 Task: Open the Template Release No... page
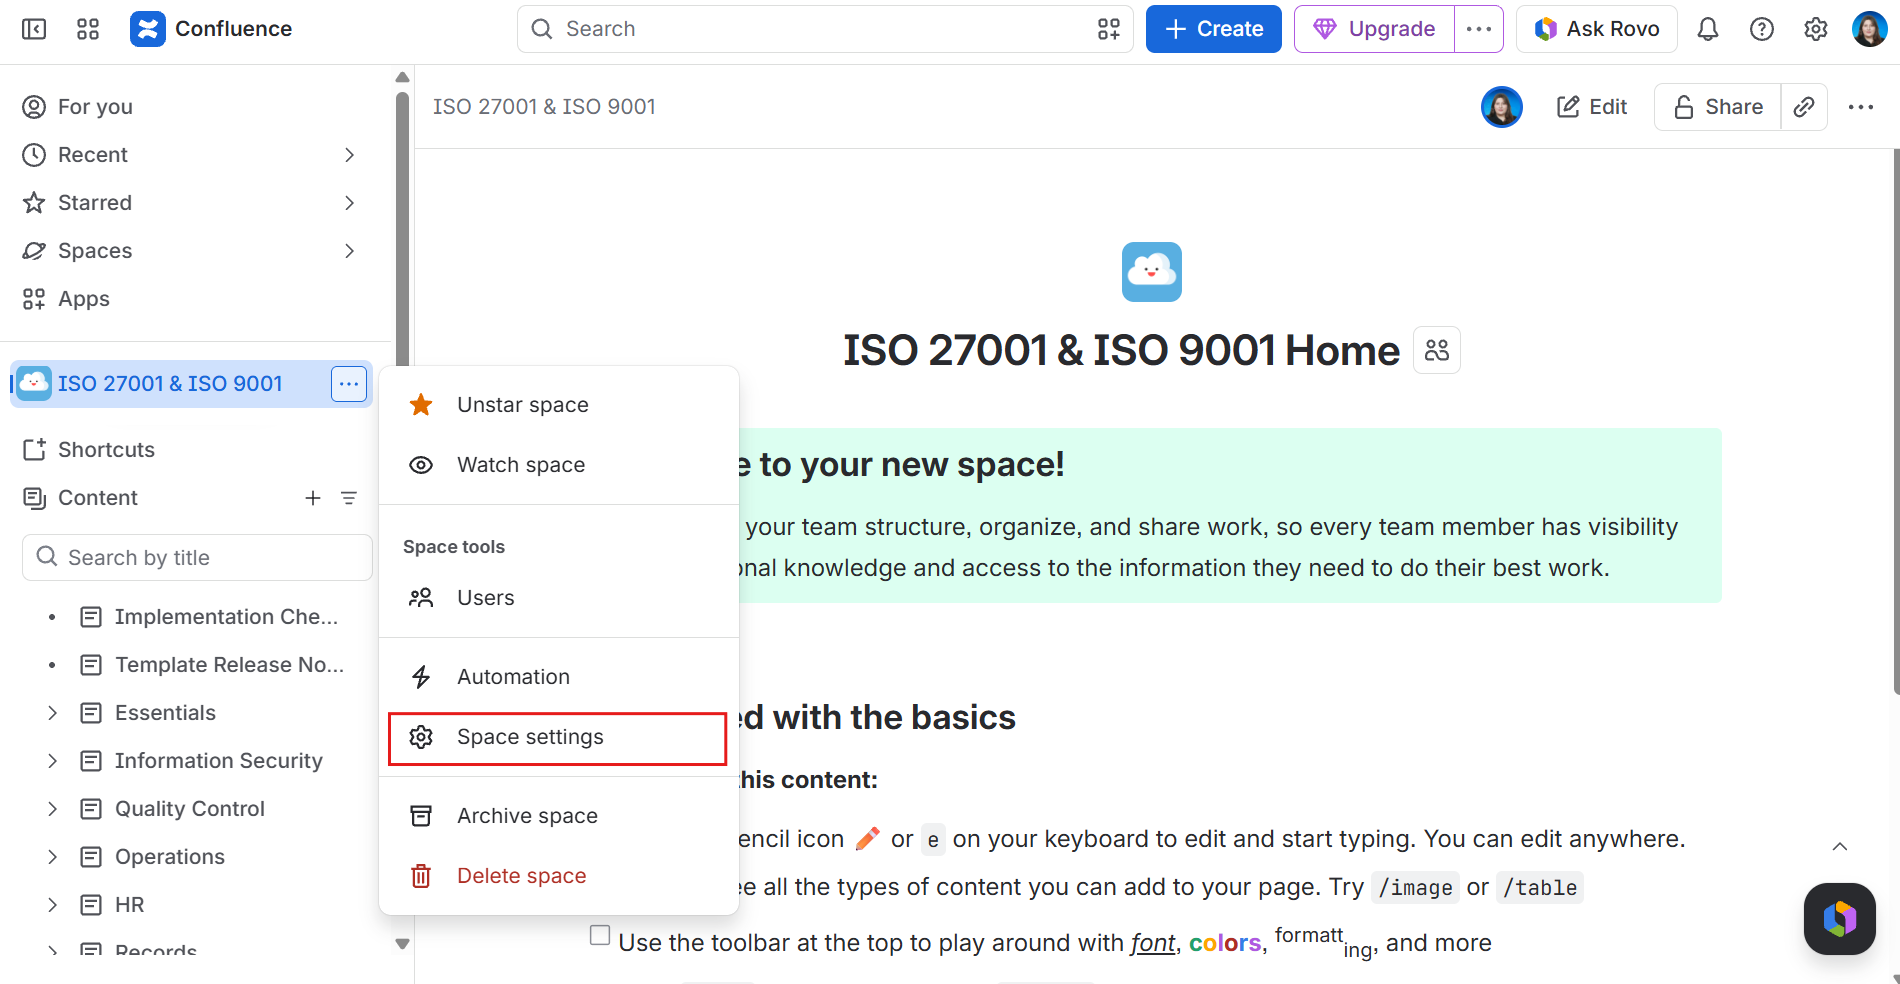tap(229, 665)
